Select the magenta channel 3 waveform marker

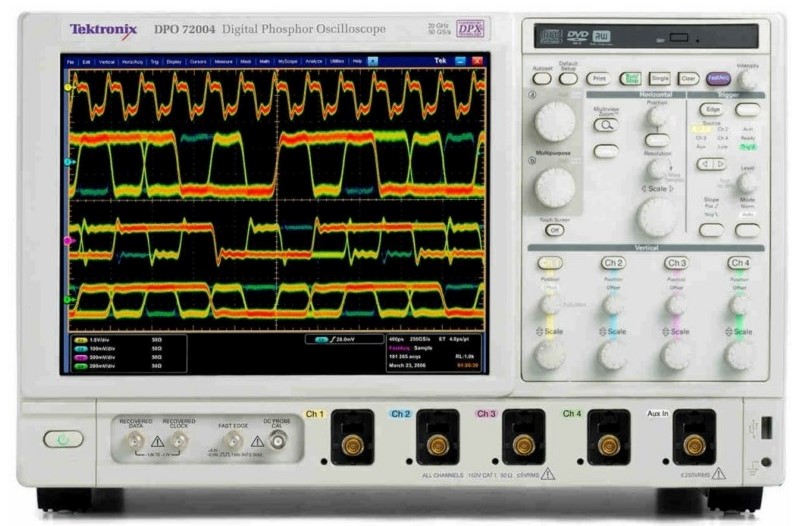tap(69, 241)
